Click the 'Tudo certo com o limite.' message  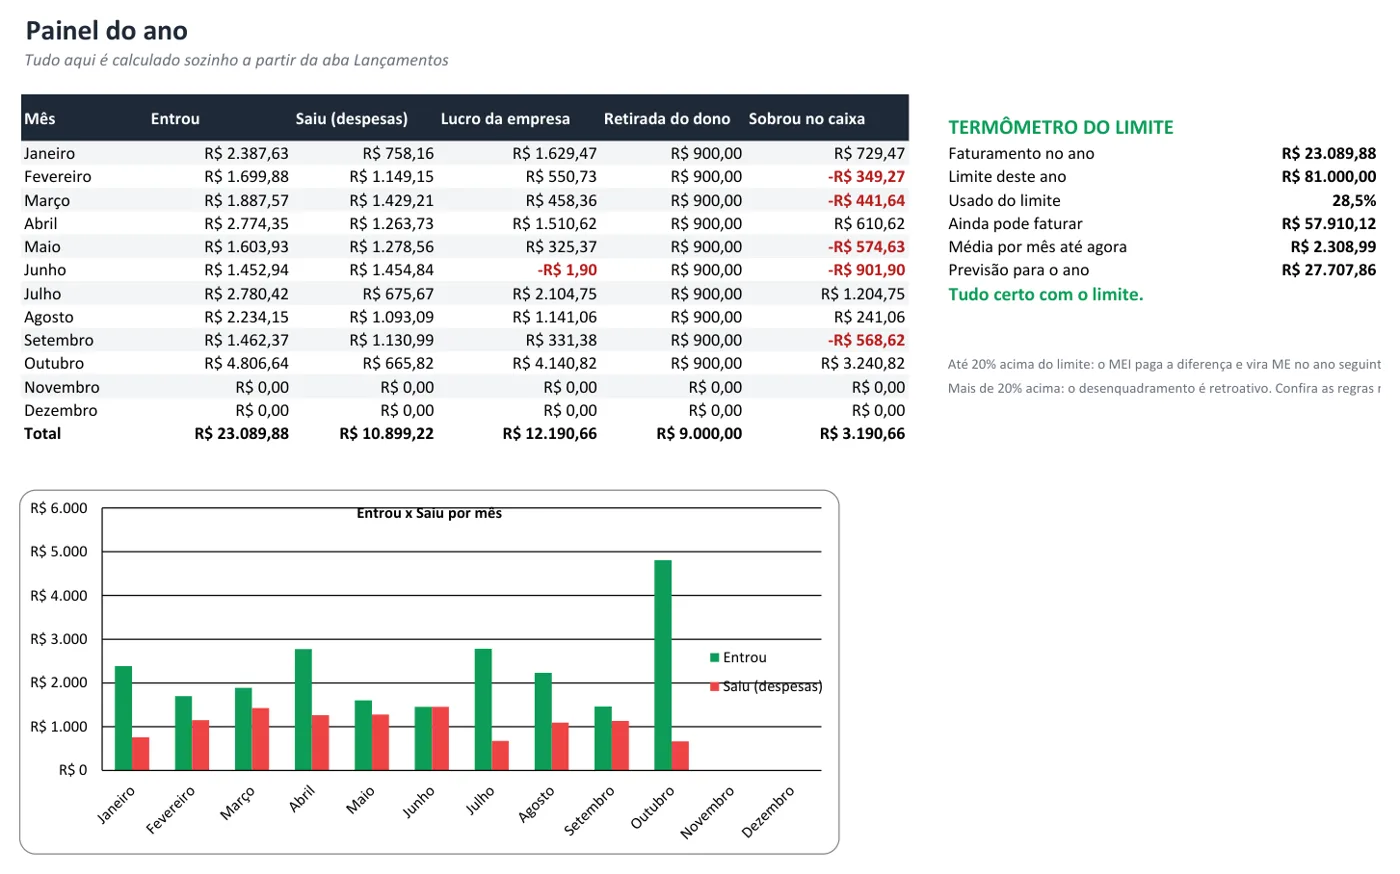coord(1046,295)
